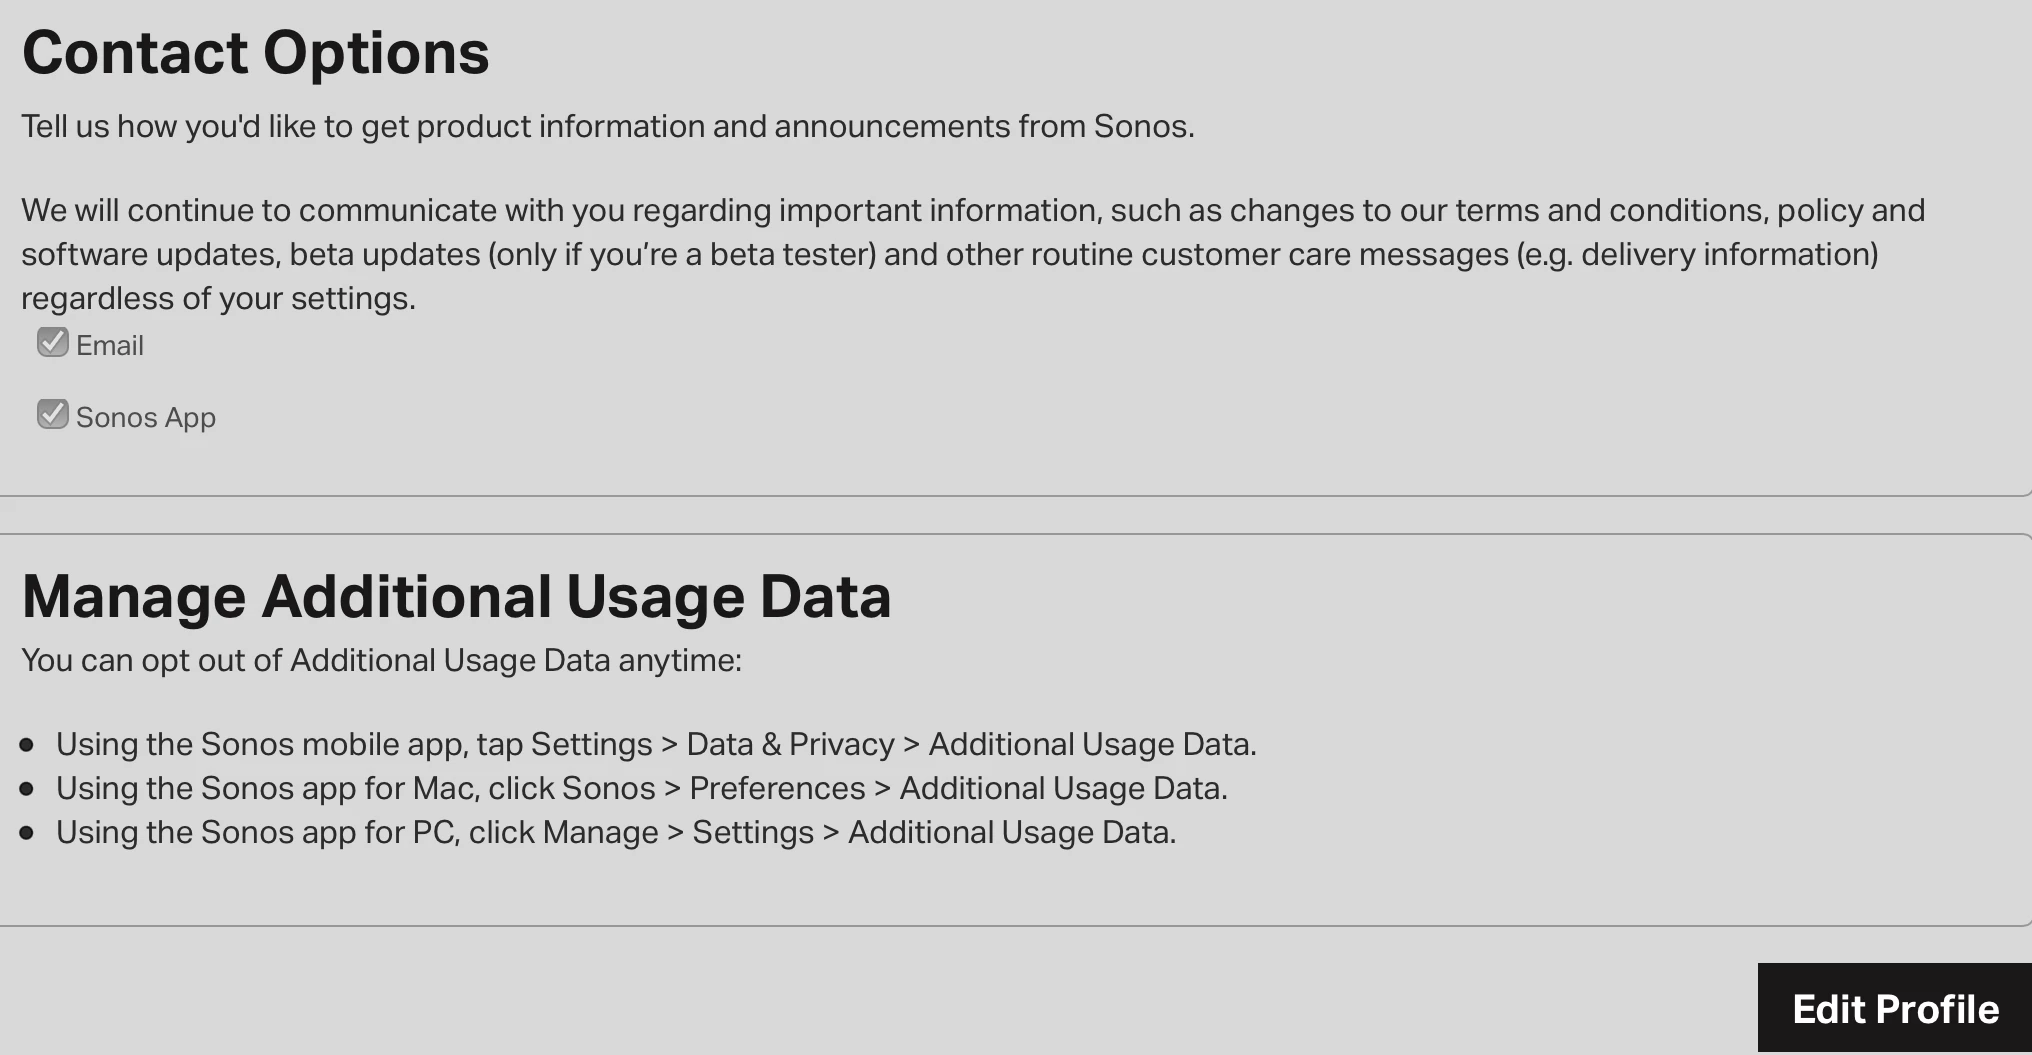The width and height of the screenshot is (2032, 1055).
Task: Click the bullet before the mobile app instruction
Action: coord(27,745)
